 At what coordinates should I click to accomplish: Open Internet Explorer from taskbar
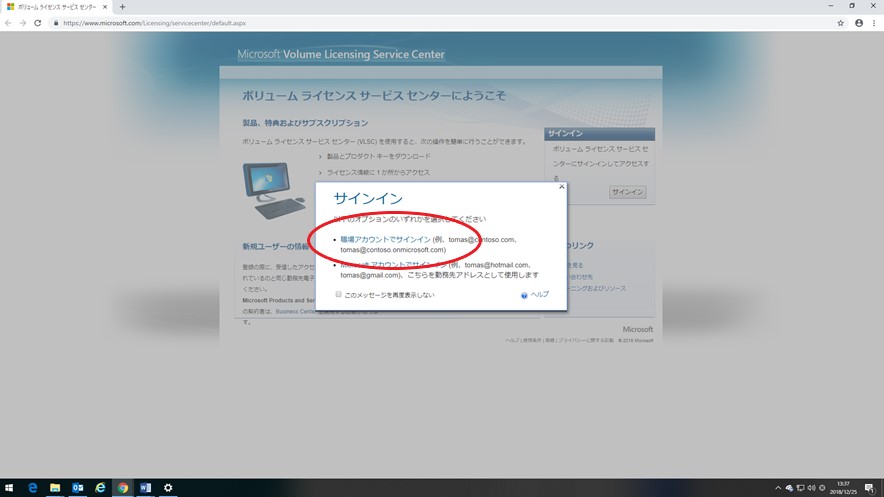point(100,487)
